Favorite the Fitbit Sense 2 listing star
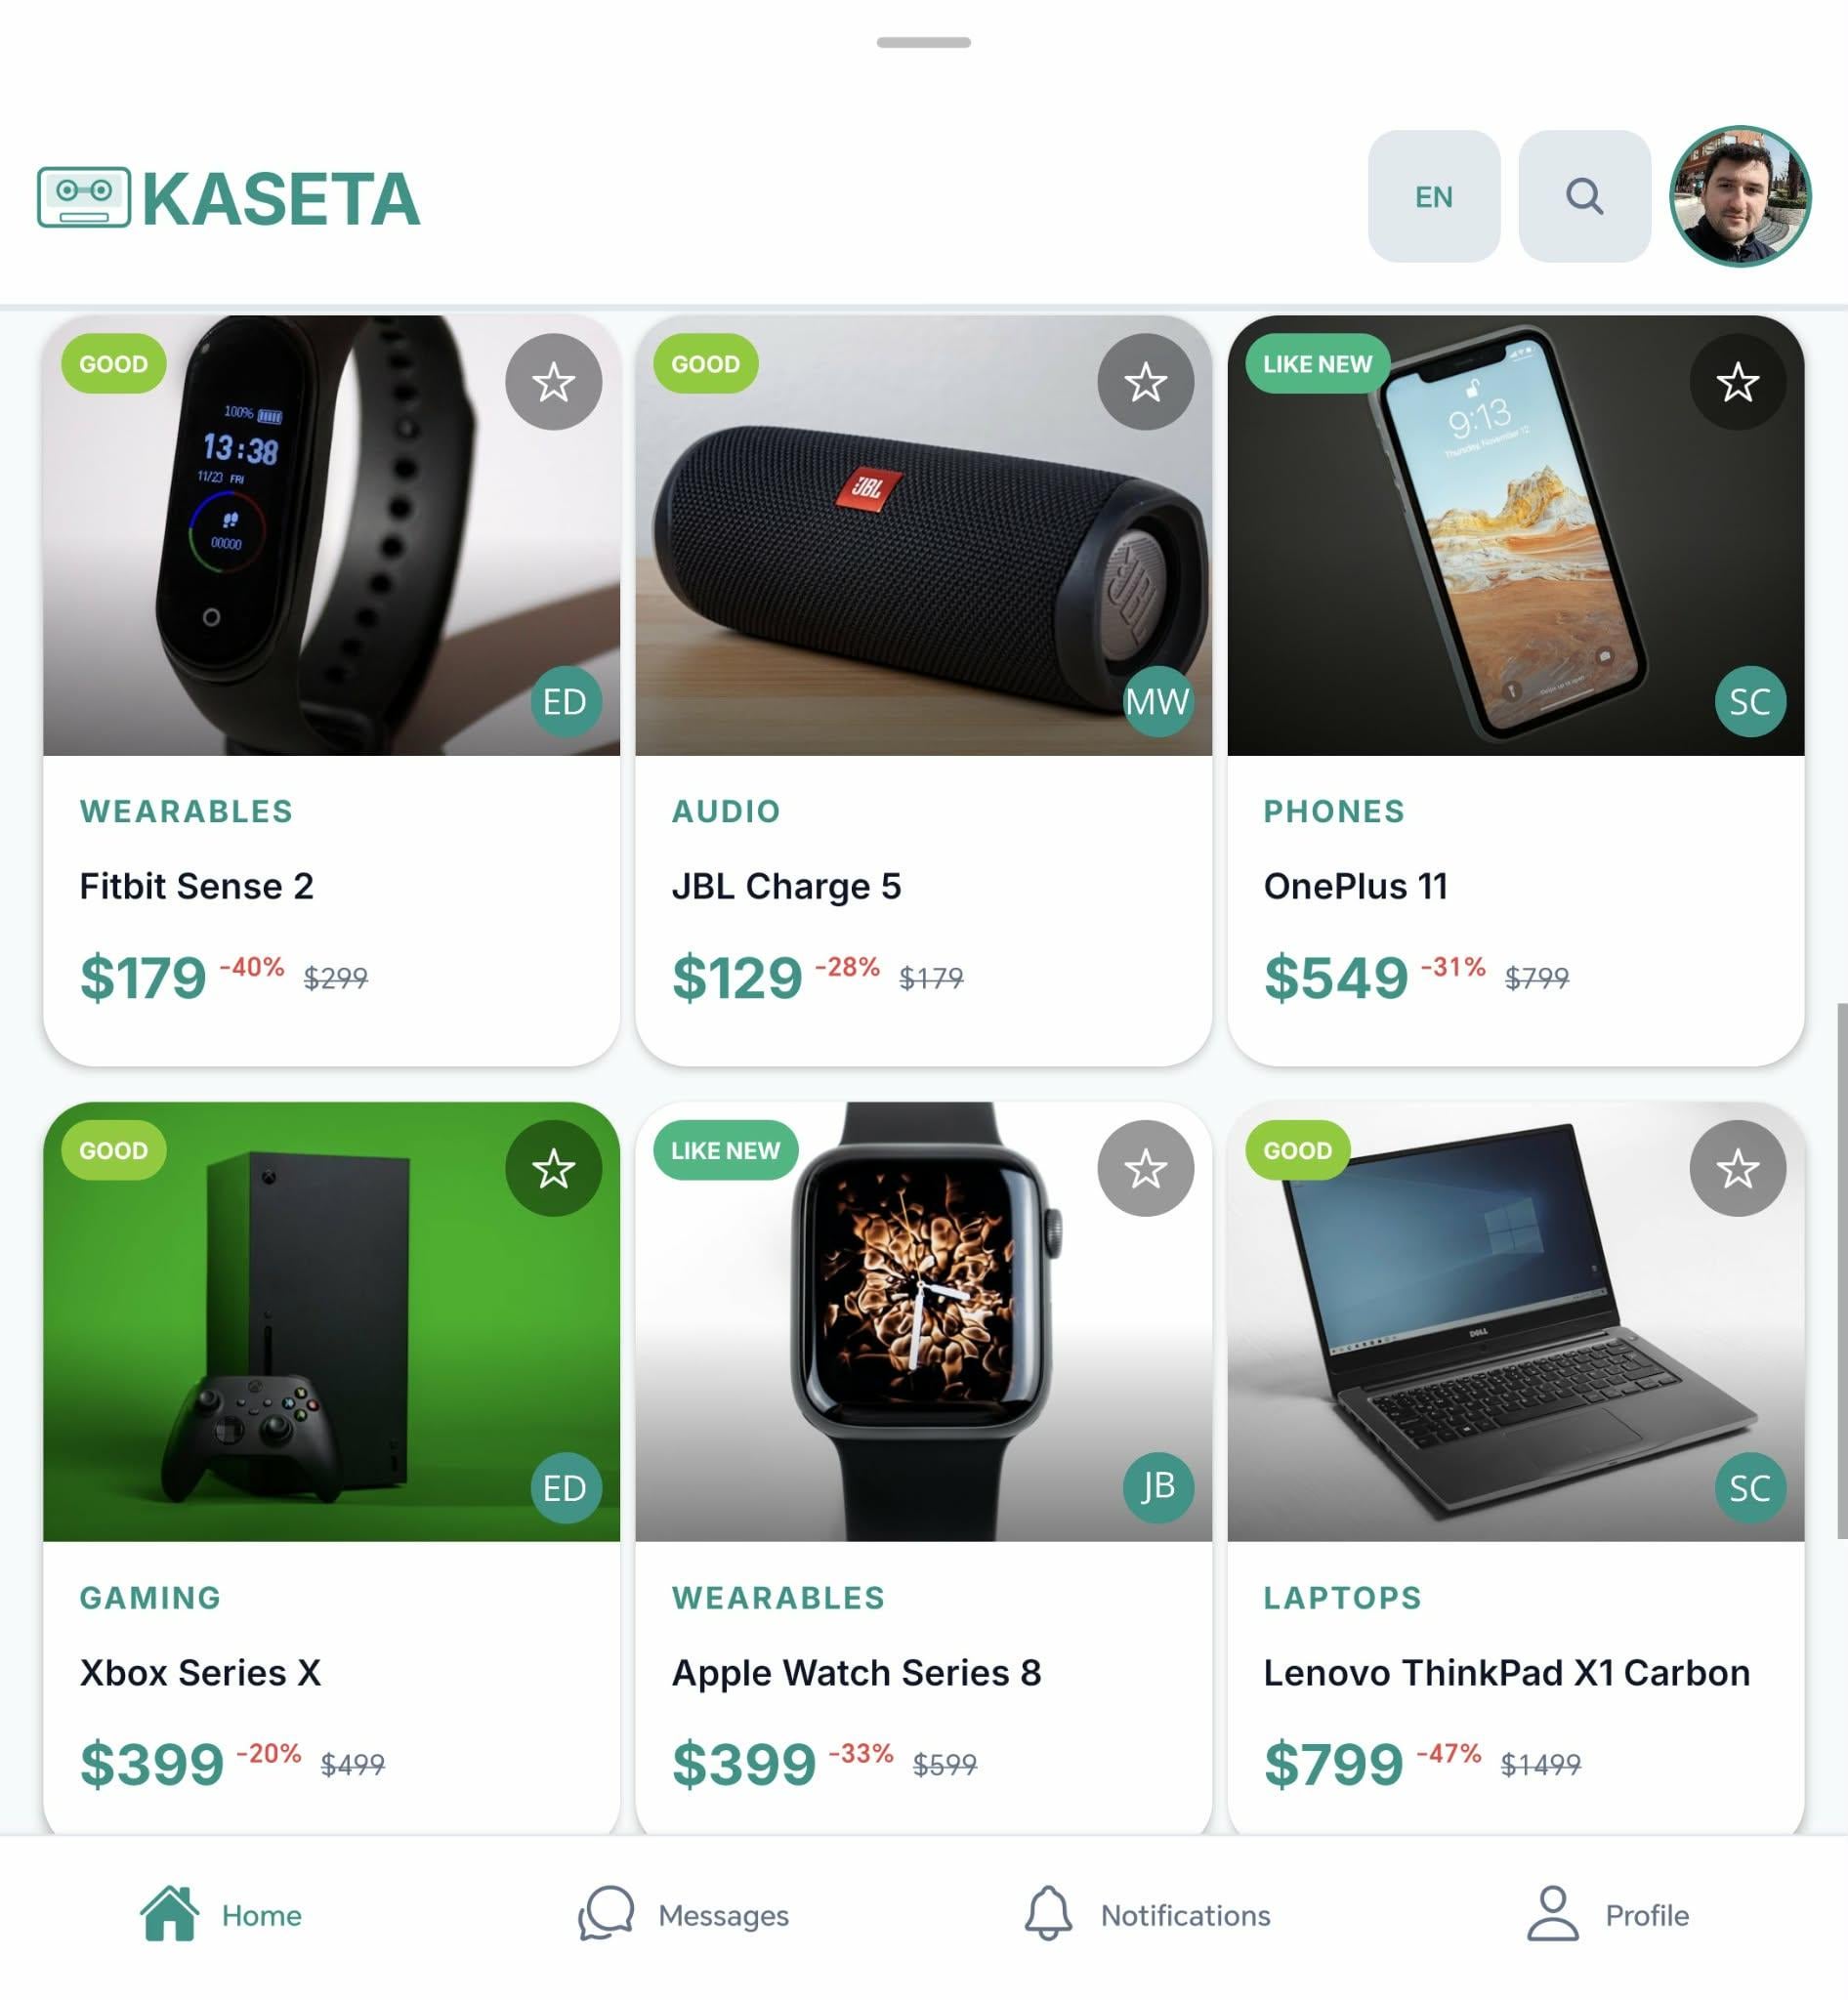1848x2000 pixels. [x=553, y=382]
